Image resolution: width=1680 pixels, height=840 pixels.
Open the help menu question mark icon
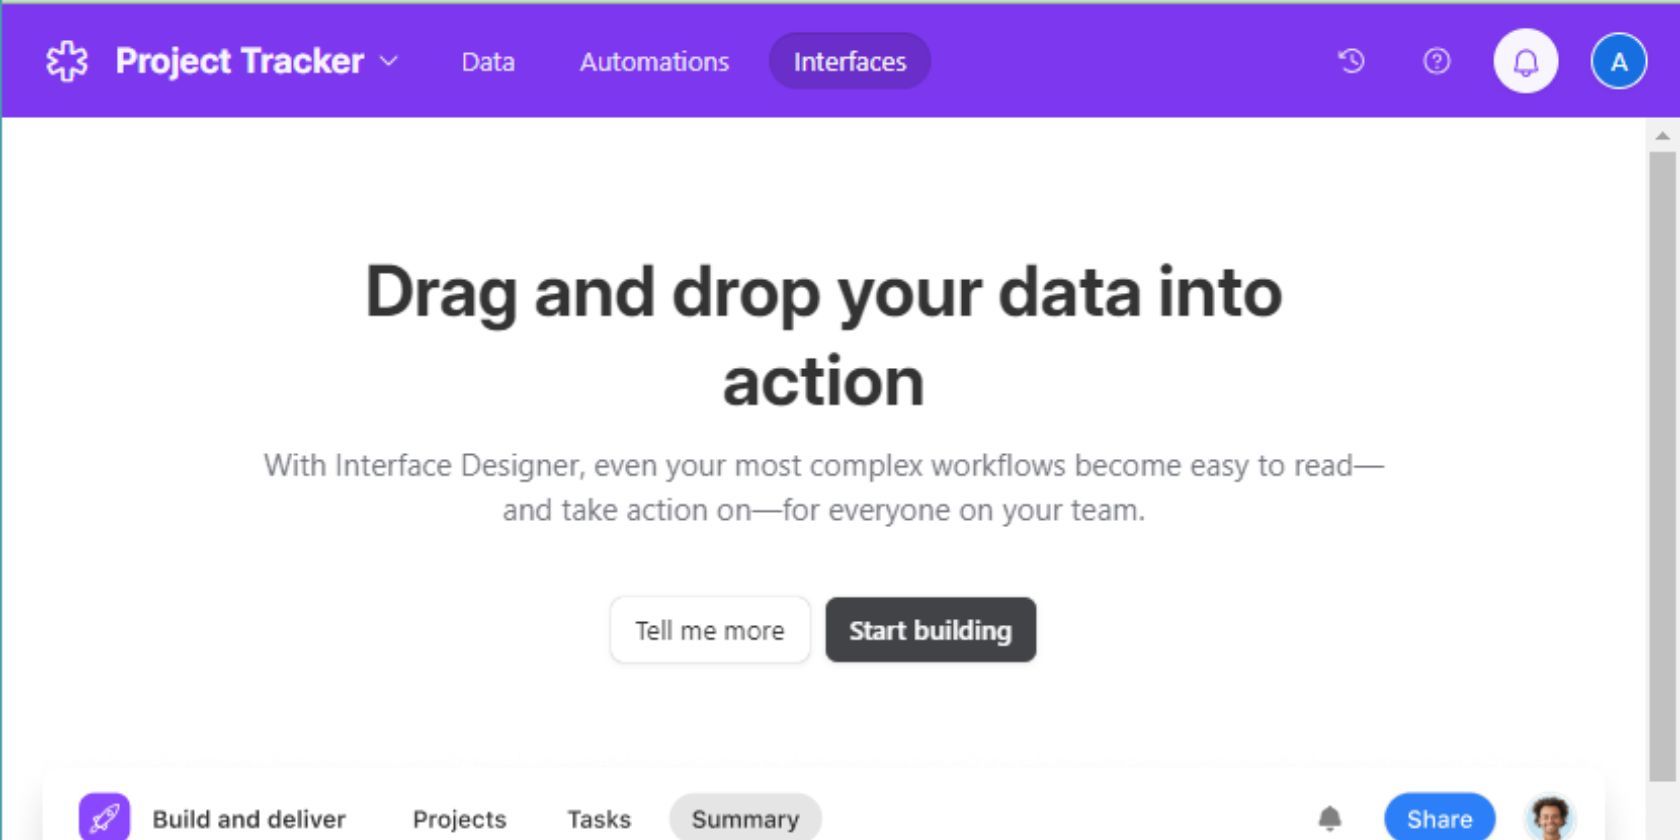coord(1435,61)
